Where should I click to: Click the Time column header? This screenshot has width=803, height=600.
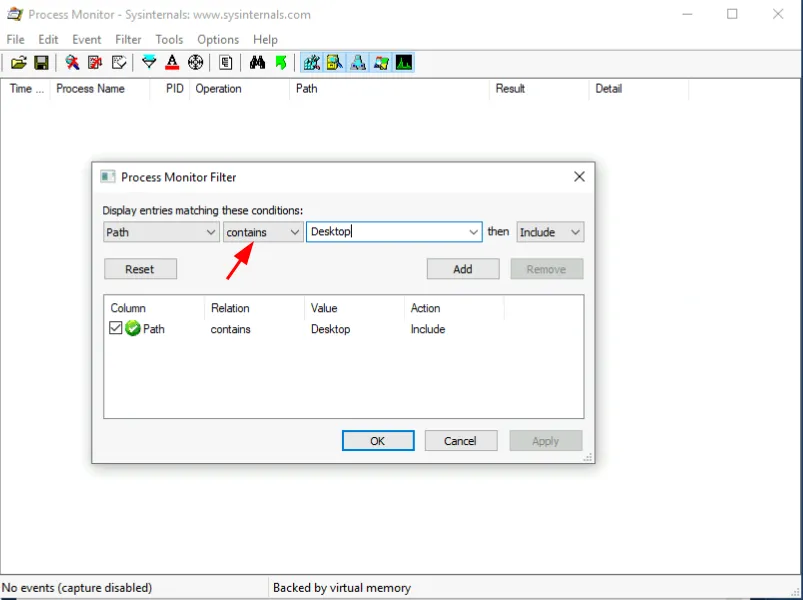[x=27, y=89]
